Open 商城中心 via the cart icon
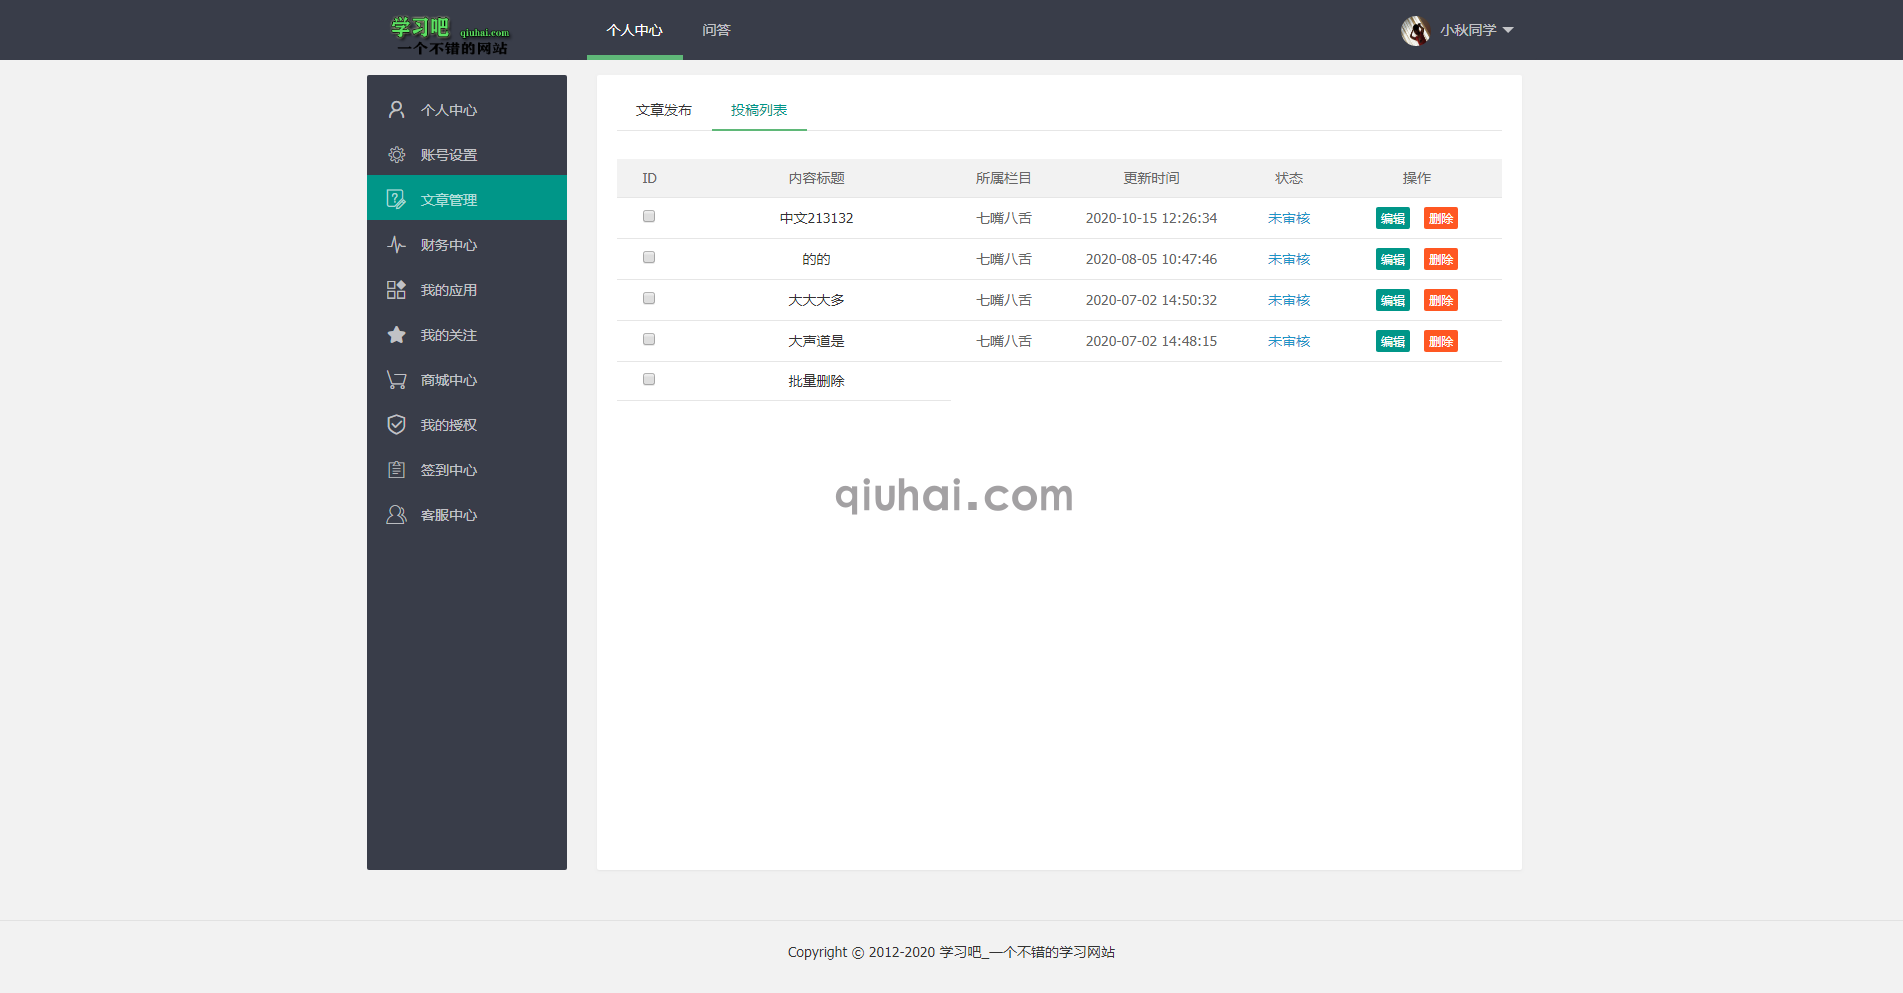Screen dimensions: 1903x993 tap(396, 380)
